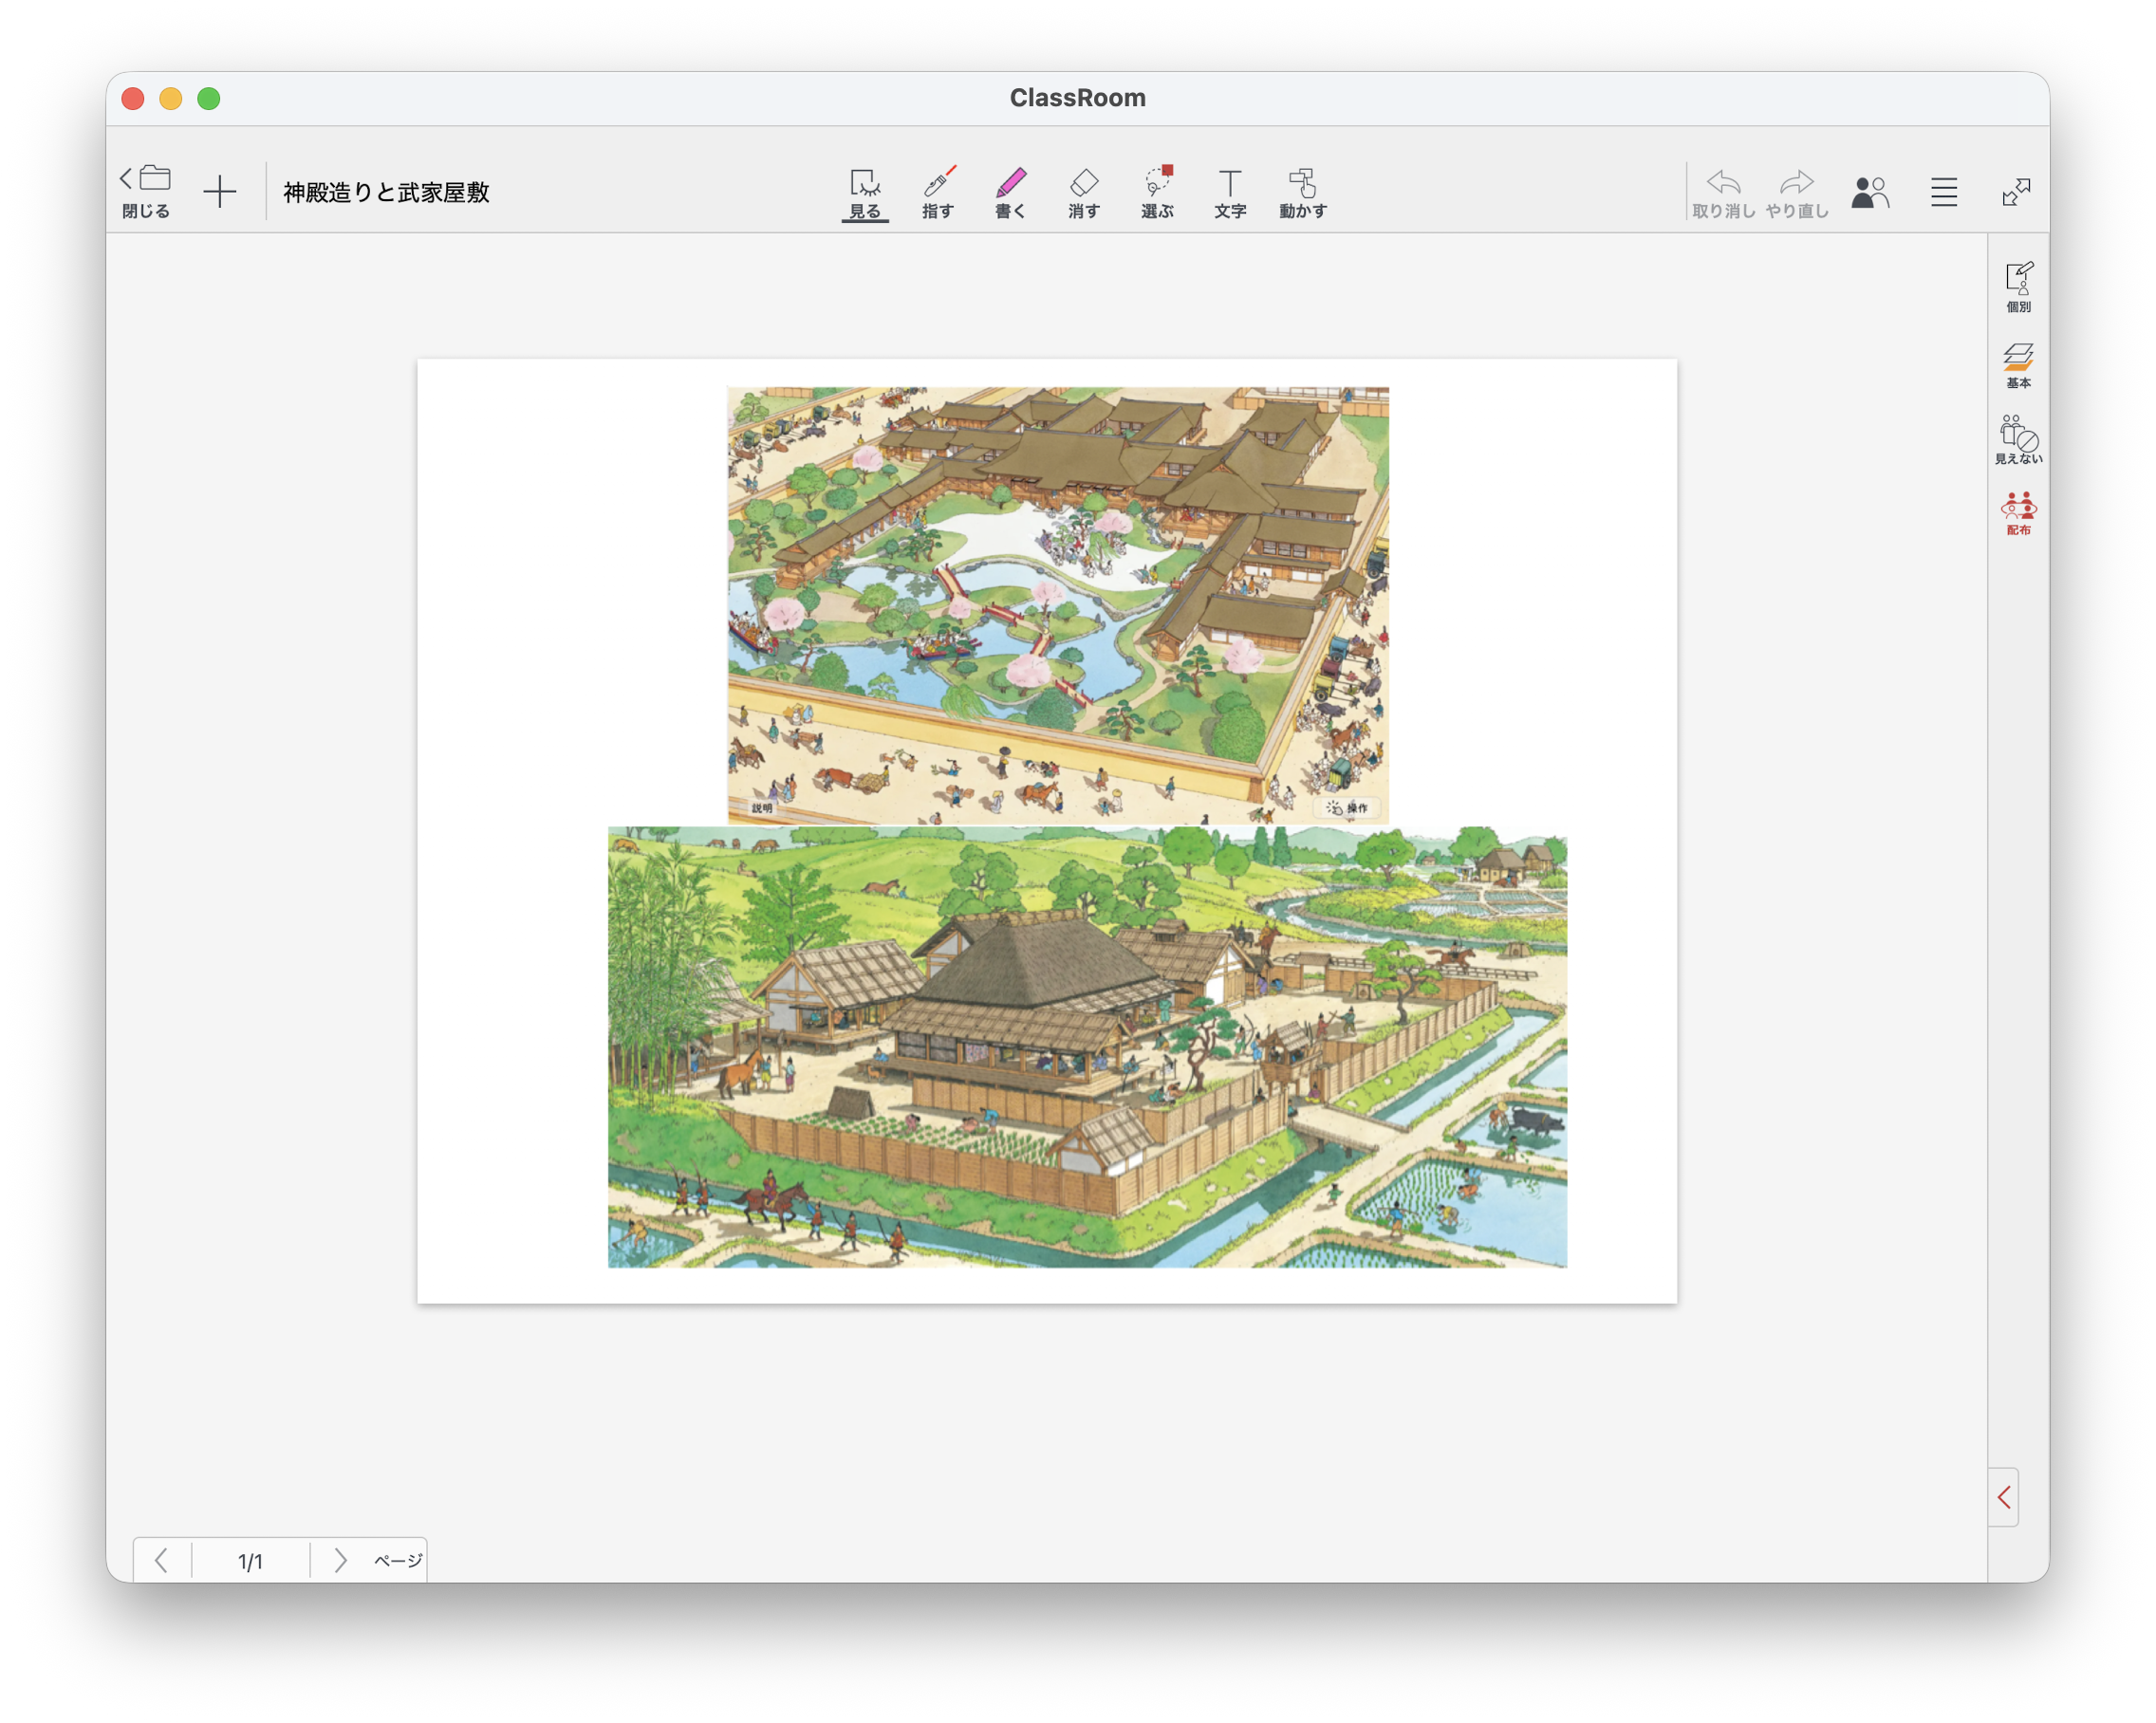Go to previous page arrow
This screenshot has width=2156, height=1723.
coord(162,1560)
